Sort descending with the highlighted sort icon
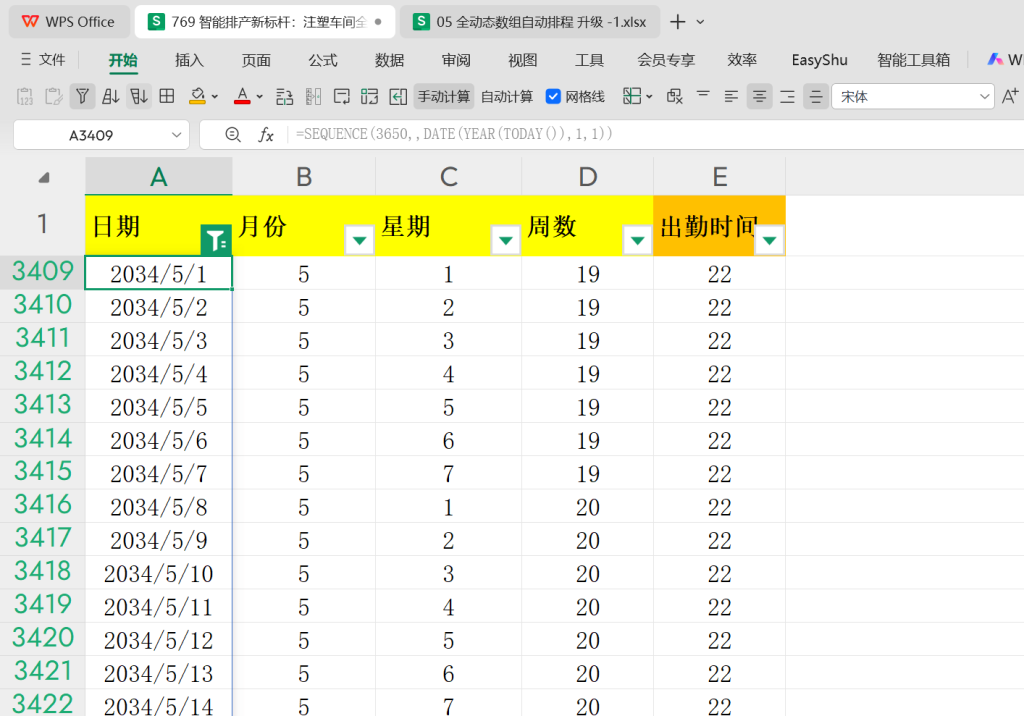The width and height of the screenshot is (1024, 716). [x=138, y=97]
